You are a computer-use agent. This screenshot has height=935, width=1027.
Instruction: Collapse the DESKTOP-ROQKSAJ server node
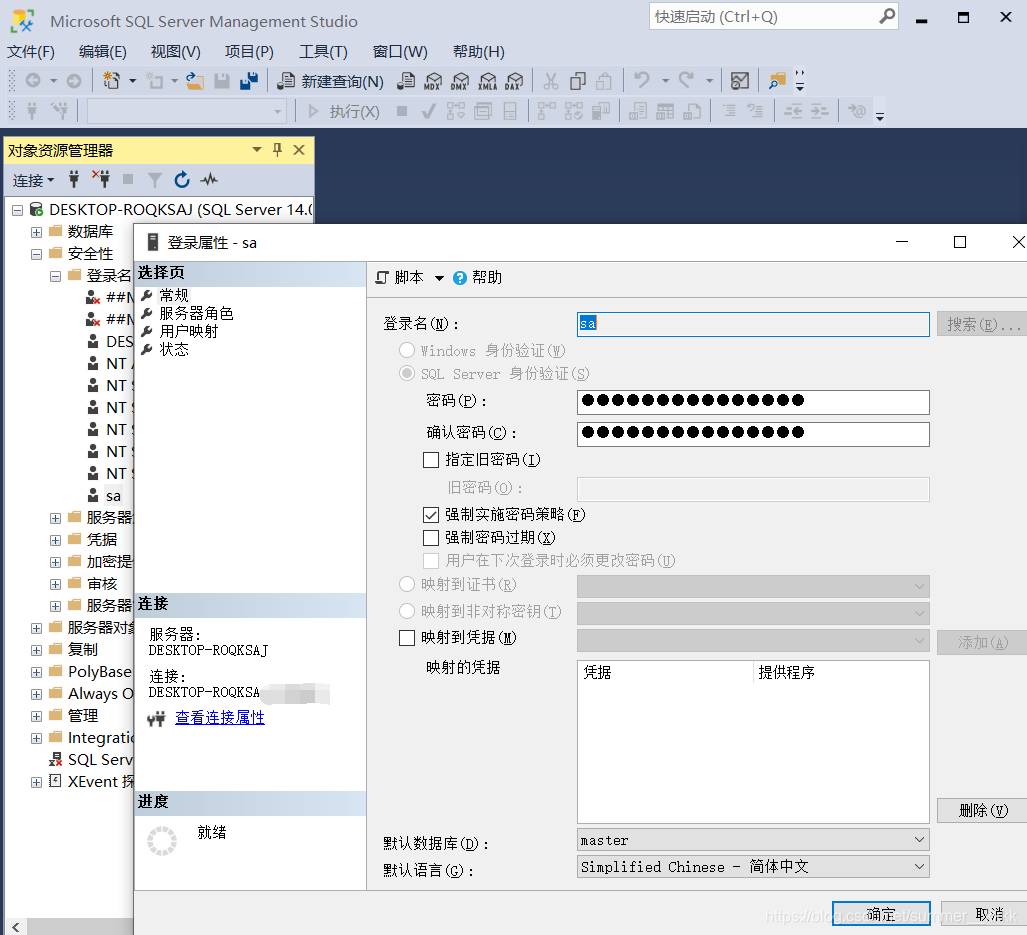click(18, 210)
